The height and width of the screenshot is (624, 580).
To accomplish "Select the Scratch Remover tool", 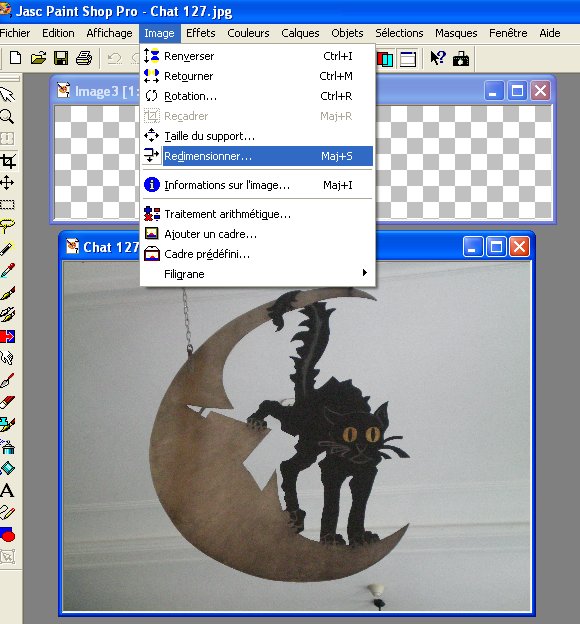I will [7, 380].
